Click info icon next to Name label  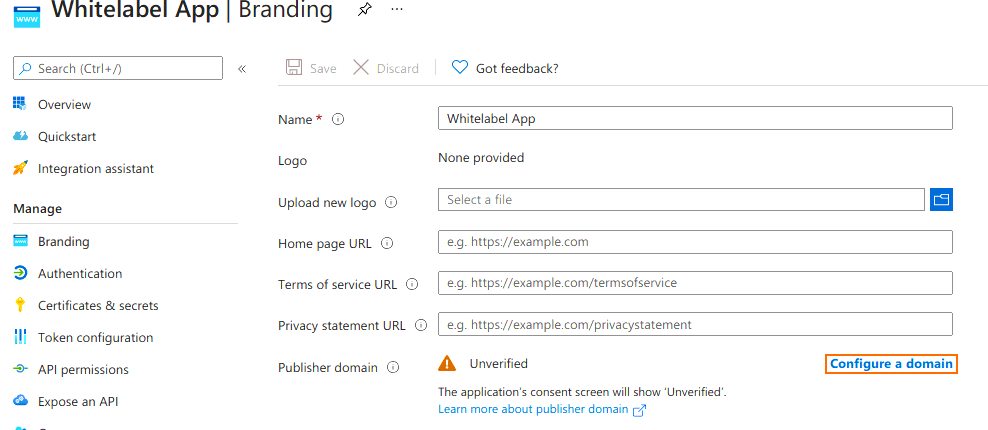[x=338, y=120]
